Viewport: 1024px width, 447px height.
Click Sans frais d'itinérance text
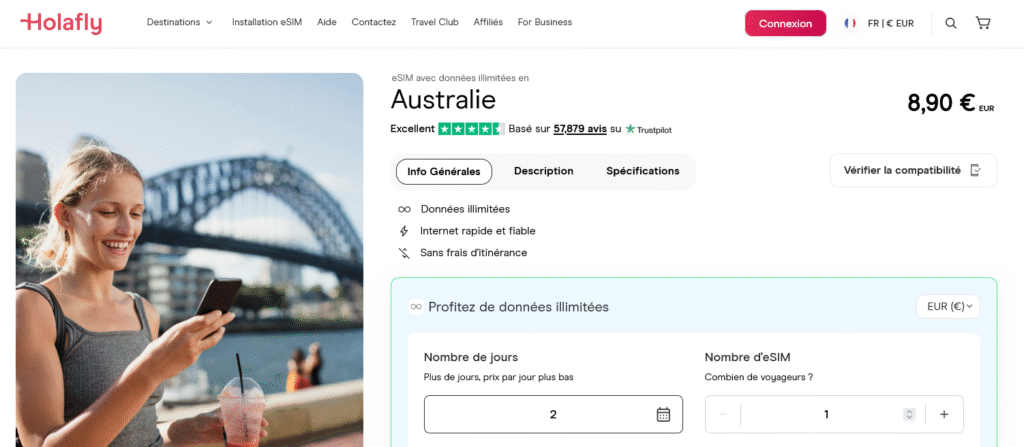[x=473, y=253]
